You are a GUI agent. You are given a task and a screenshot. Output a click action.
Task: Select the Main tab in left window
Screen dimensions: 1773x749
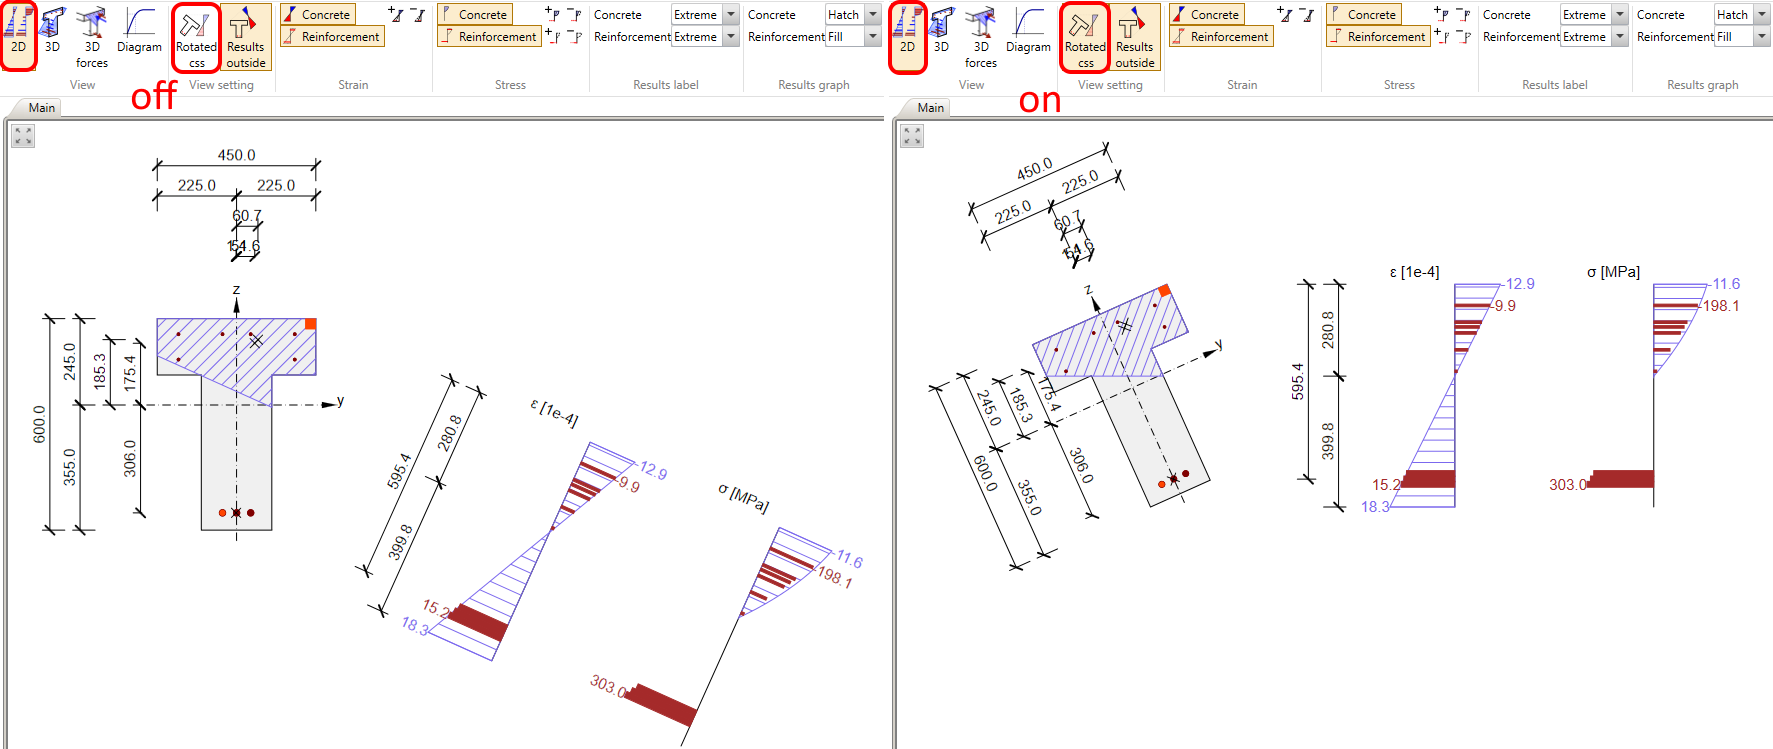click(x=42, y=108)
